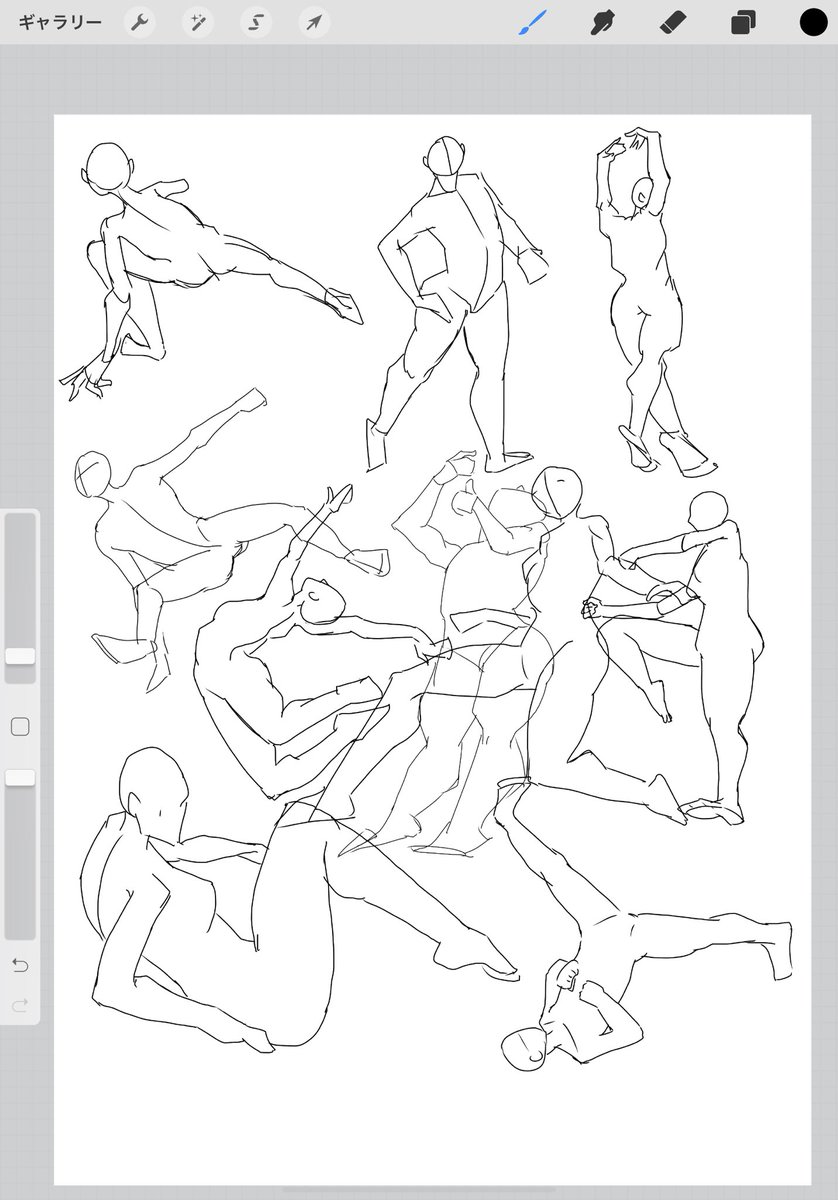Click the brush size slider handle
The width and height of the screenshot is (838, 1200).
(20, 656)
